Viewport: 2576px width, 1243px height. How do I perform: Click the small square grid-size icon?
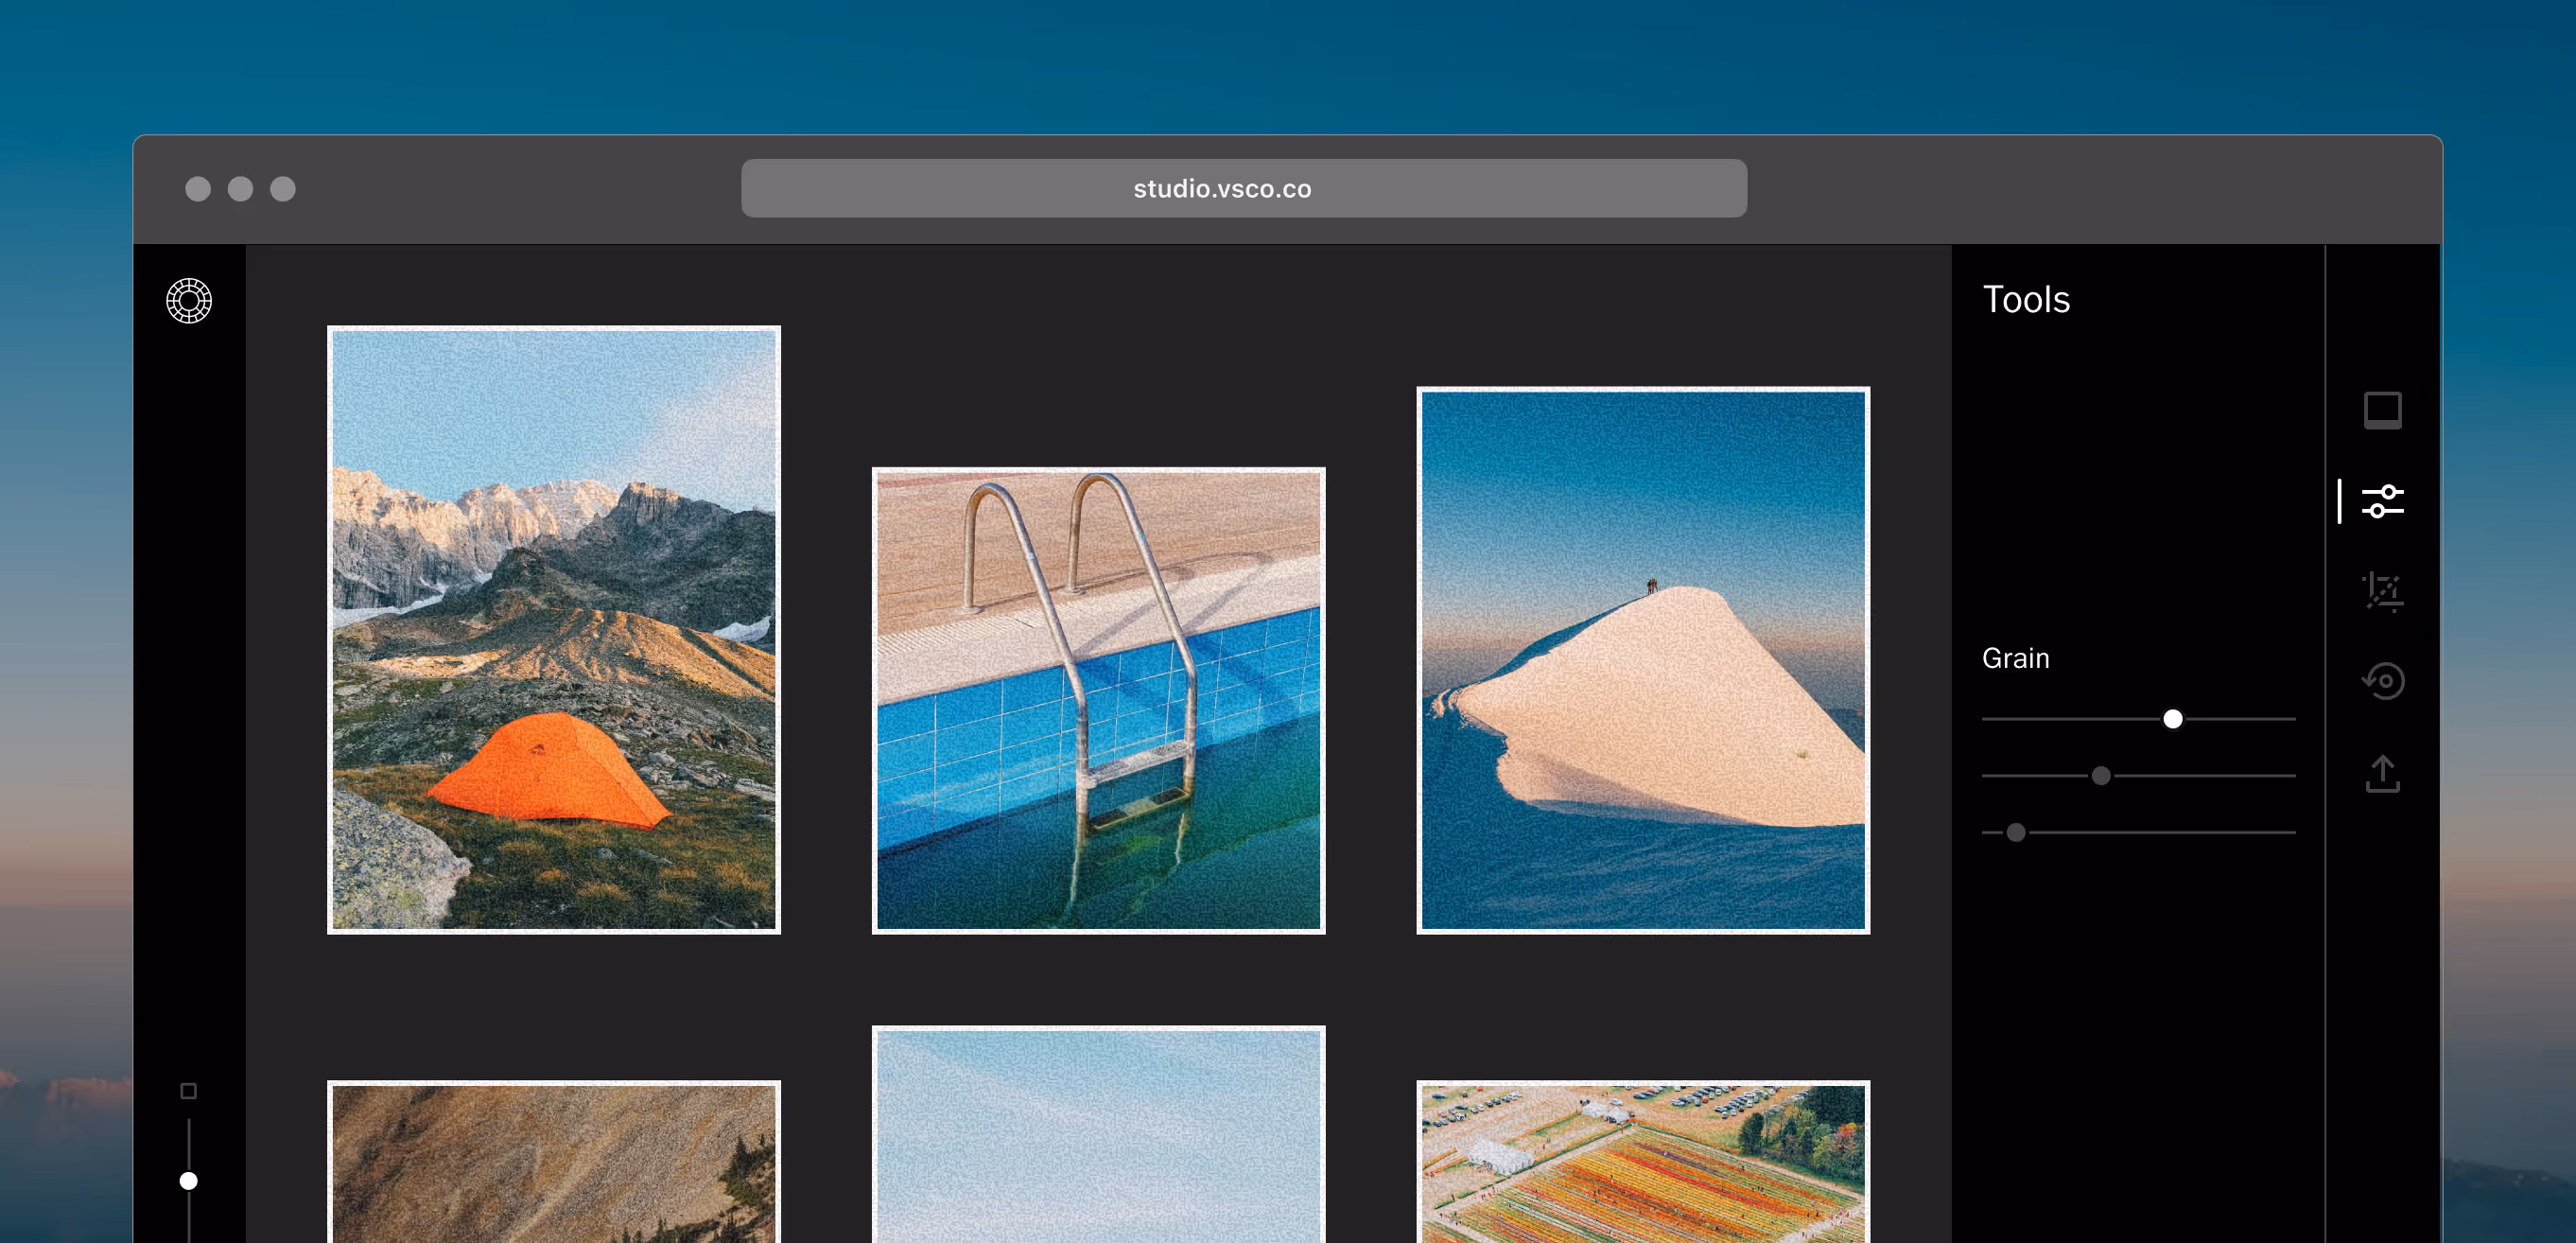188,1091
